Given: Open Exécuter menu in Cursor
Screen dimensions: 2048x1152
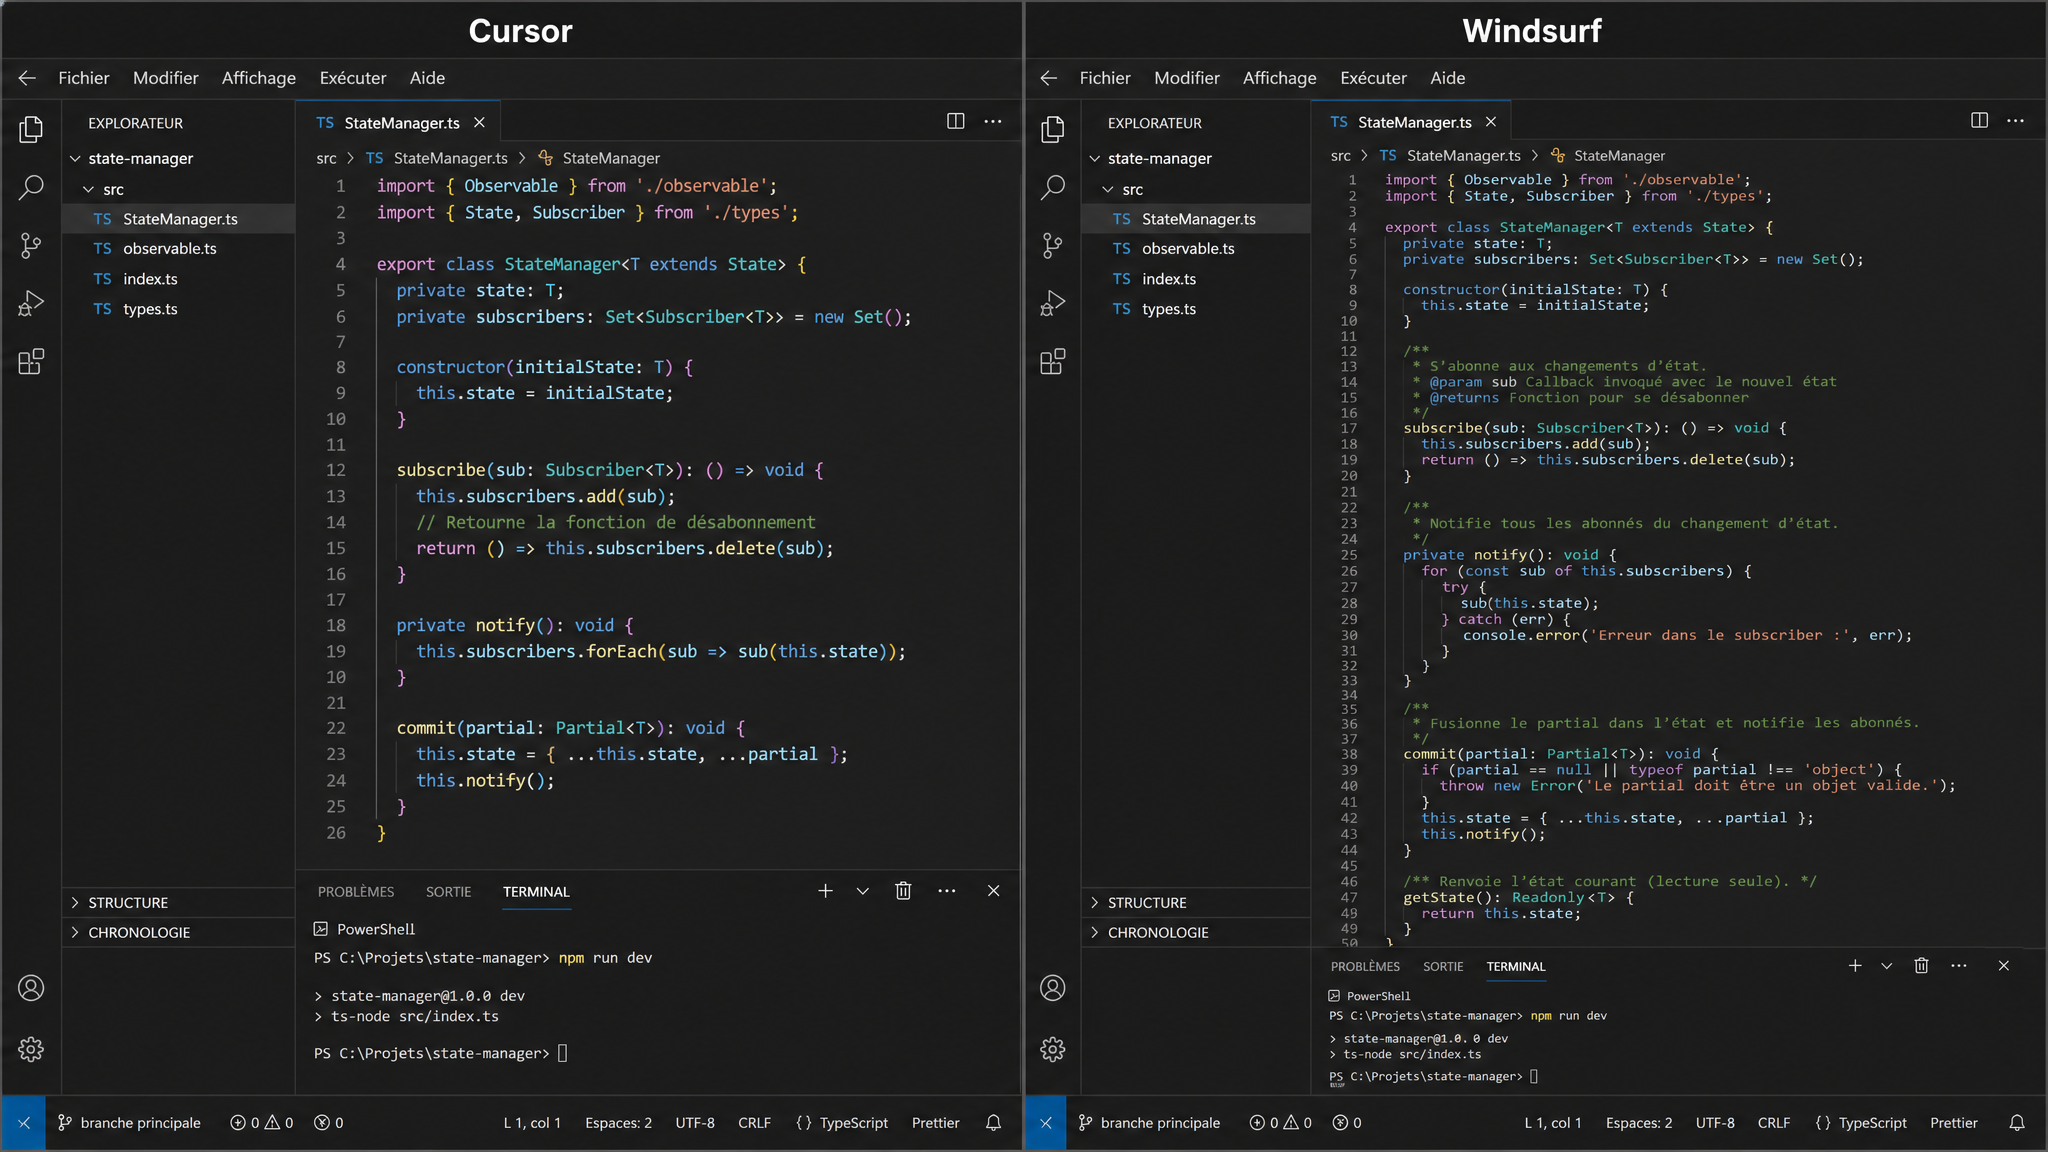Looking at the screenshot, I should click(x=353, y=78).
